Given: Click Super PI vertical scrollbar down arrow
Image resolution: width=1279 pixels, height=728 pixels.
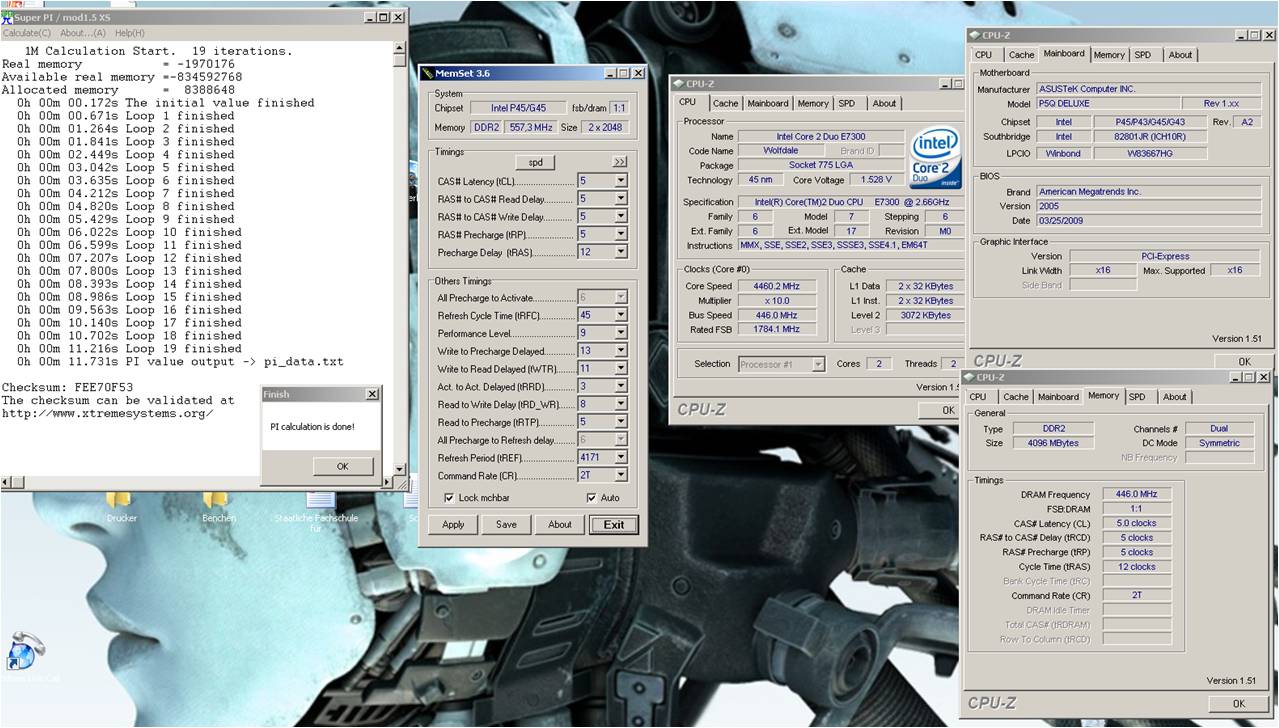Looking at the screenshot, I should coord(400,470).
